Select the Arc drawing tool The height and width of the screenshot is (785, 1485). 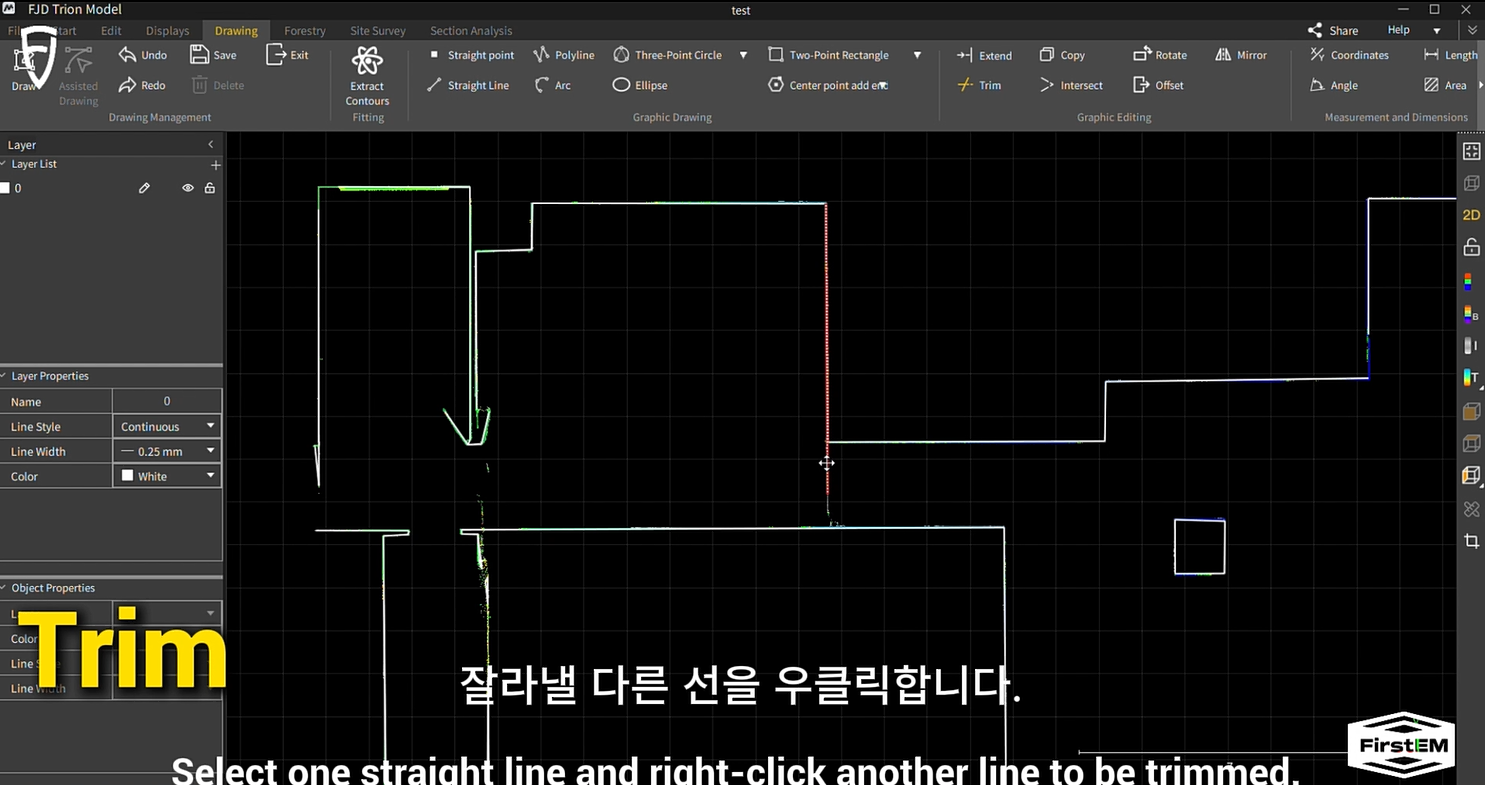click(552, 85)
